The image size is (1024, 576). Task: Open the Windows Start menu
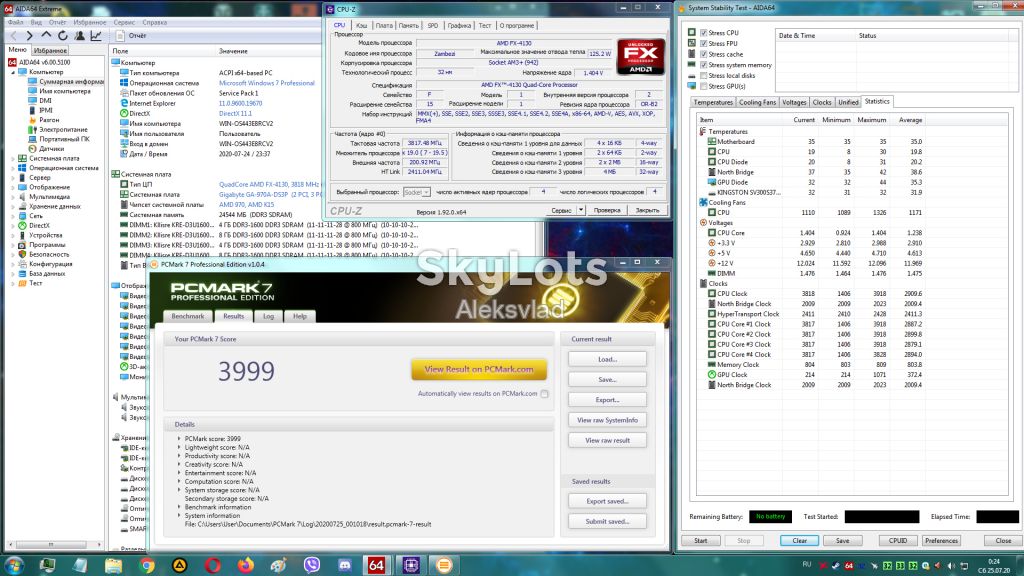point(14,566)
